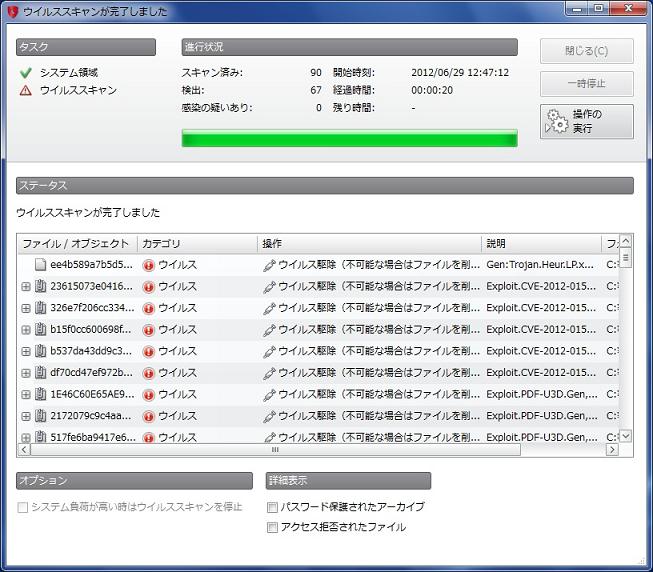Expand the 517fe6ba9417e6 archive row
Screen dimensions: 653x572
pyautogui.click(x=26, y=438)
